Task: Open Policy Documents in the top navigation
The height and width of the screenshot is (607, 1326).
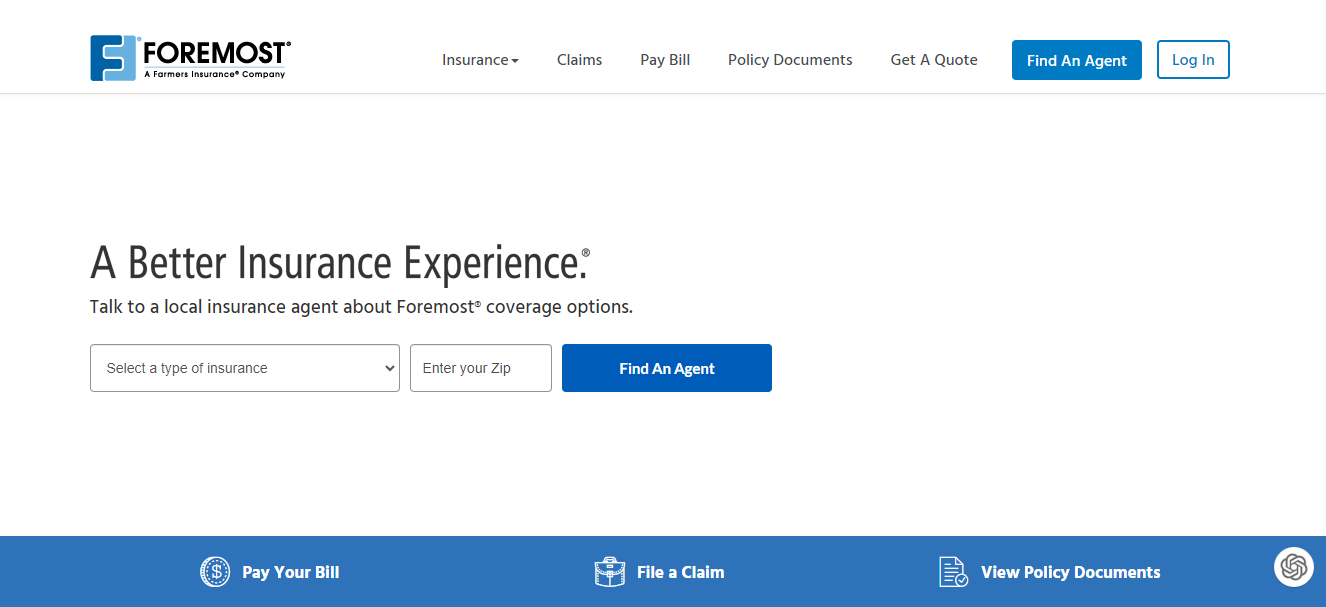Action: (790, 60)
